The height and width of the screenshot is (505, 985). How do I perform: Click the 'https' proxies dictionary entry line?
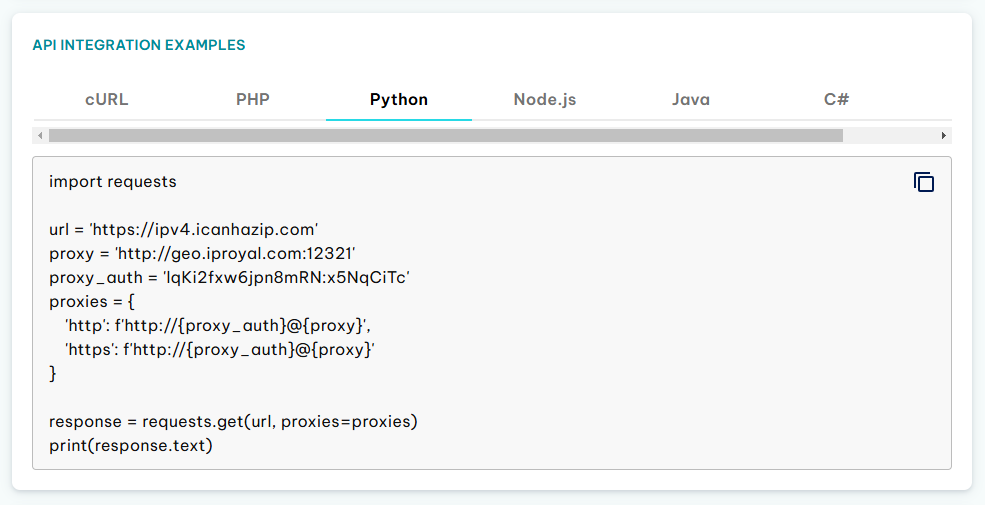click(220, 350)
